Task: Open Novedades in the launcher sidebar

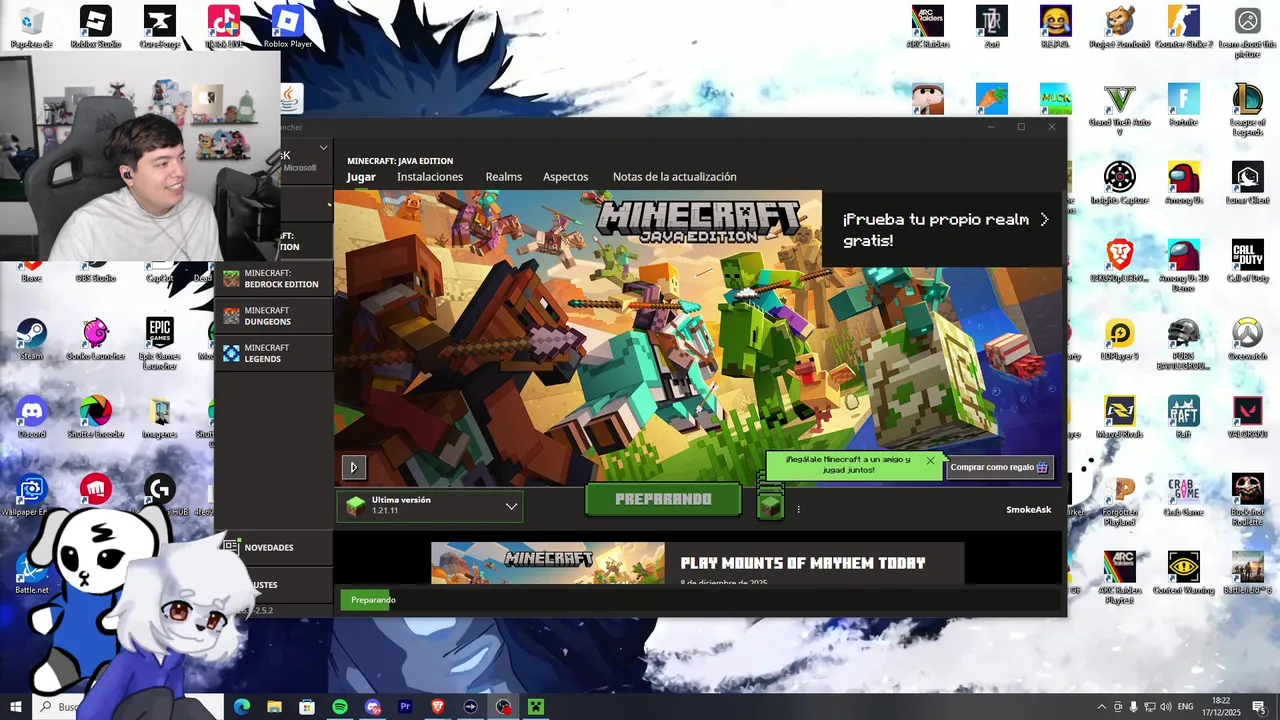Action: (273, 547)
